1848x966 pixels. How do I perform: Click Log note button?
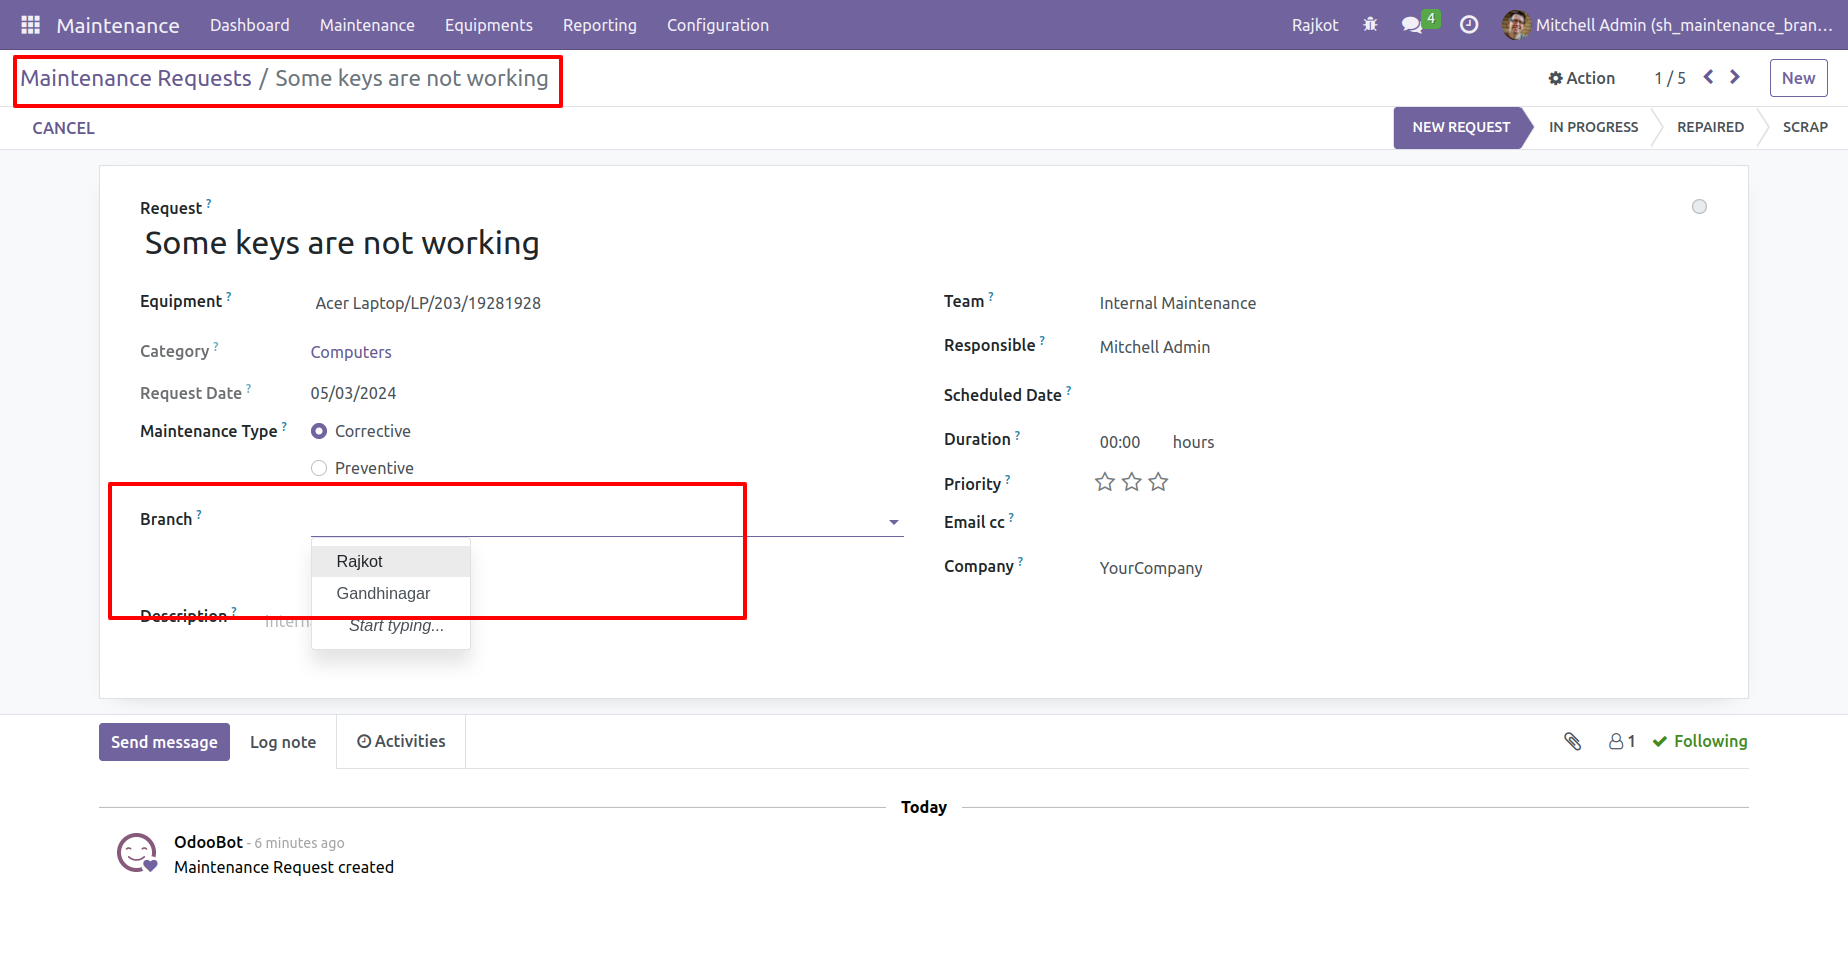click(x=283, y=742)
